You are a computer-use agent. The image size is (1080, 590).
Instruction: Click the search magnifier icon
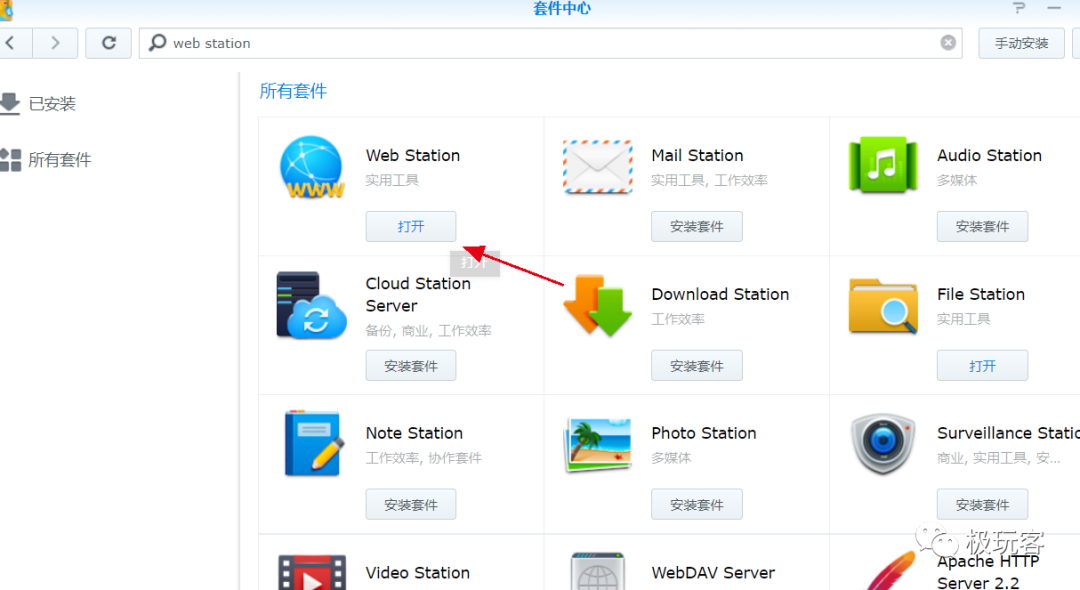(157, 43)
